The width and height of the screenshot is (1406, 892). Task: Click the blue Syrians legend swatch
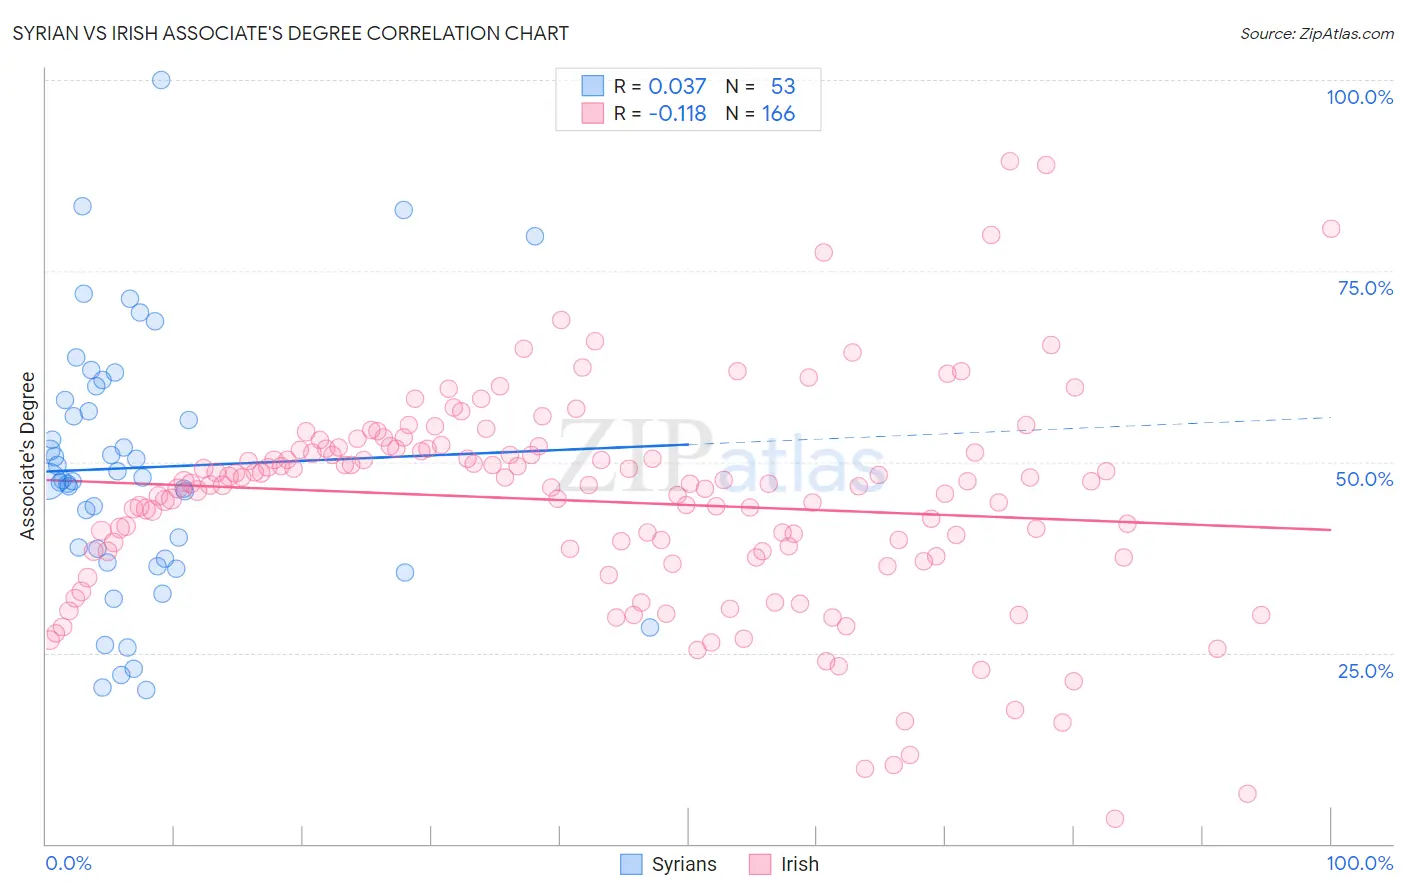(x=631, y=864)
